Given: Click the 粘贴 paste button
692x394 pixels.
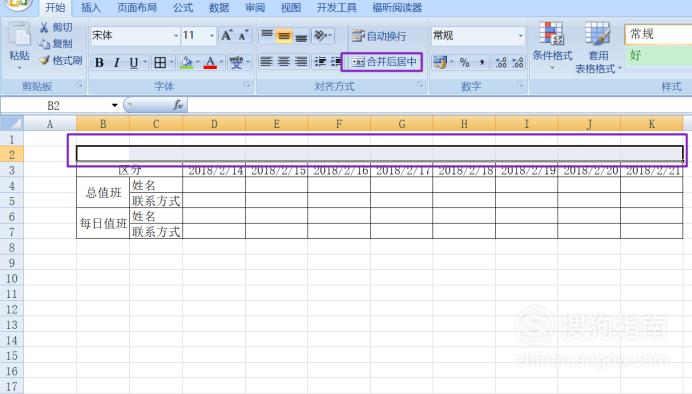Looking at the screenshot, I should point(19,44).
